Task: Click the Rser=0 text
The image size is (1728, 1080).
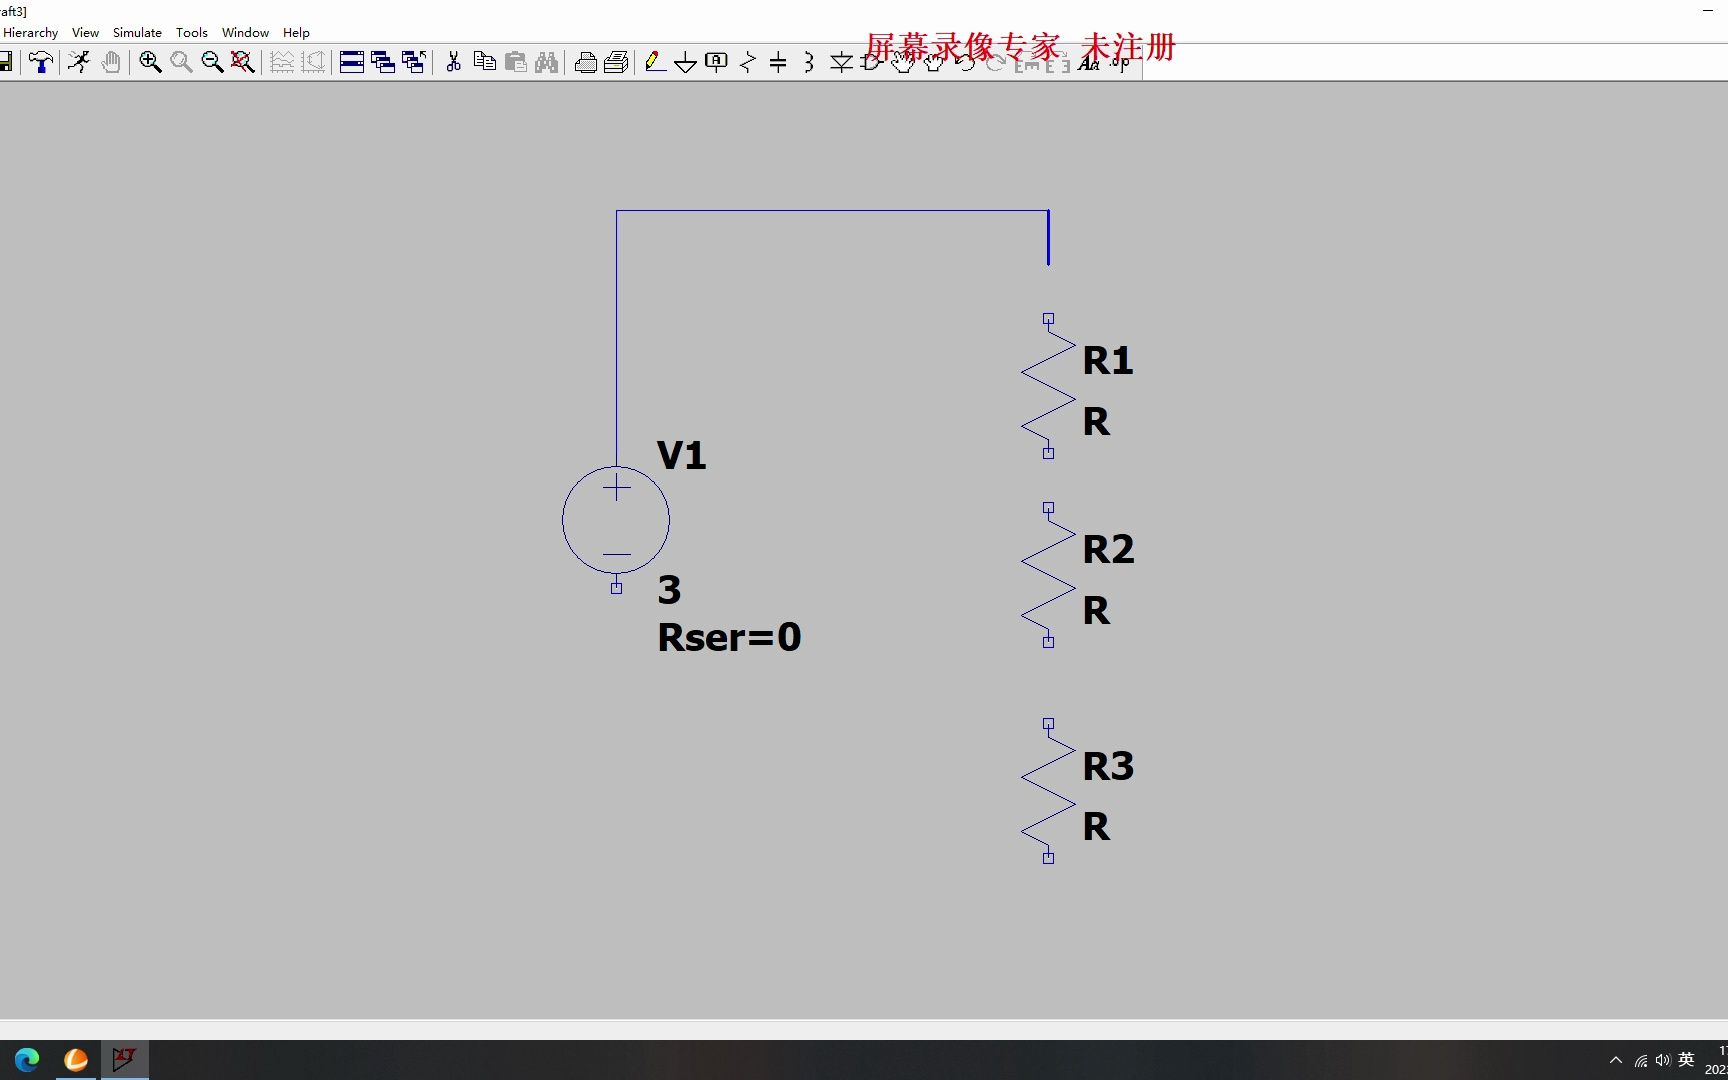Action: tap(729, 637)
